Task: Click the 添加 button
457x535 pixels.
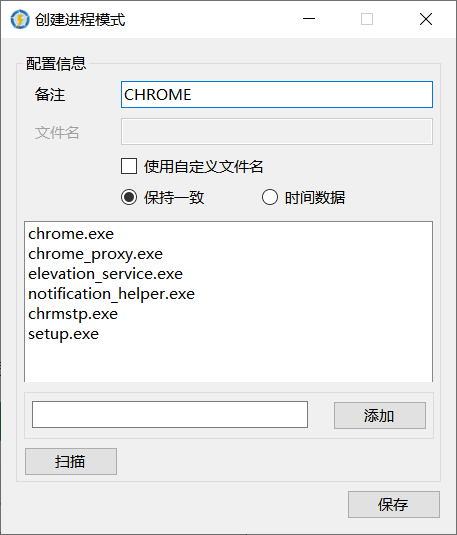Action: [380, 415]
